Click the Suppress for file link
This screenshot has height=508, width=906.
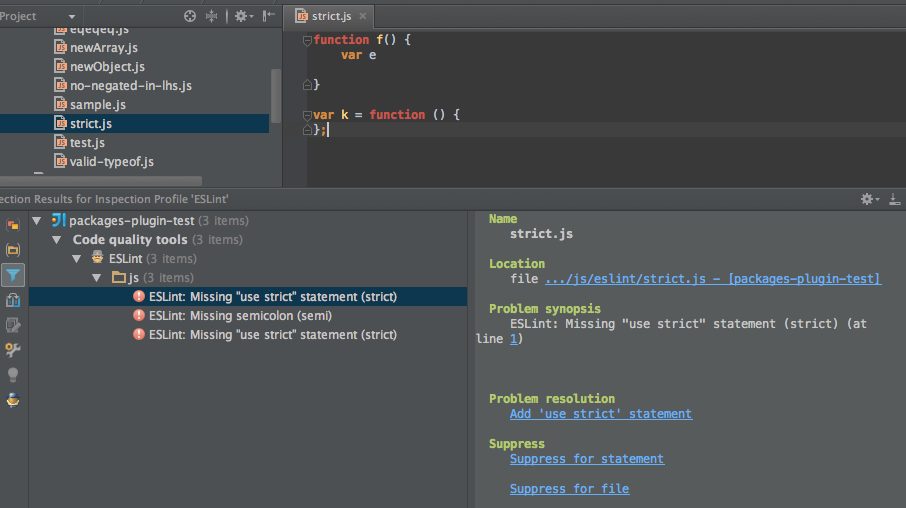(x=569, y=489)
